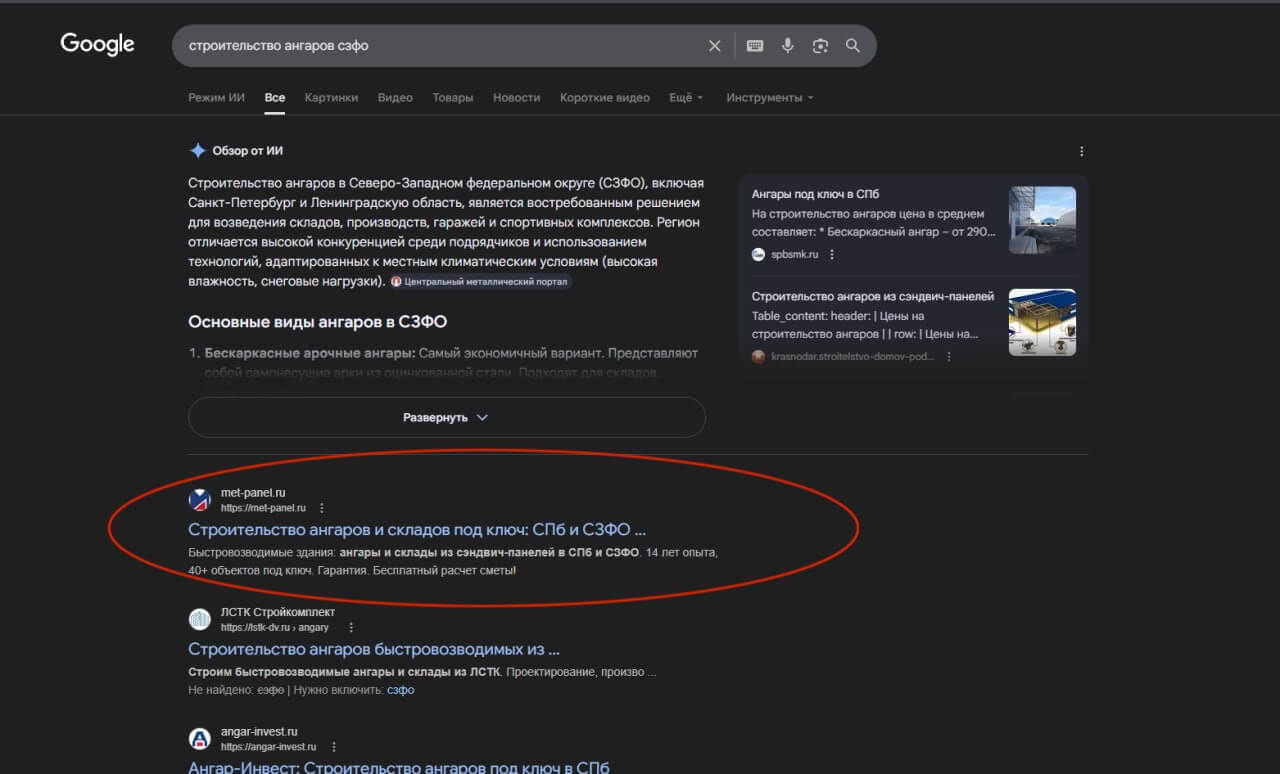The width and height of the screenshot is (1280, 774).
Task: Switch to the Картинки tab
Action: point(331,97)
